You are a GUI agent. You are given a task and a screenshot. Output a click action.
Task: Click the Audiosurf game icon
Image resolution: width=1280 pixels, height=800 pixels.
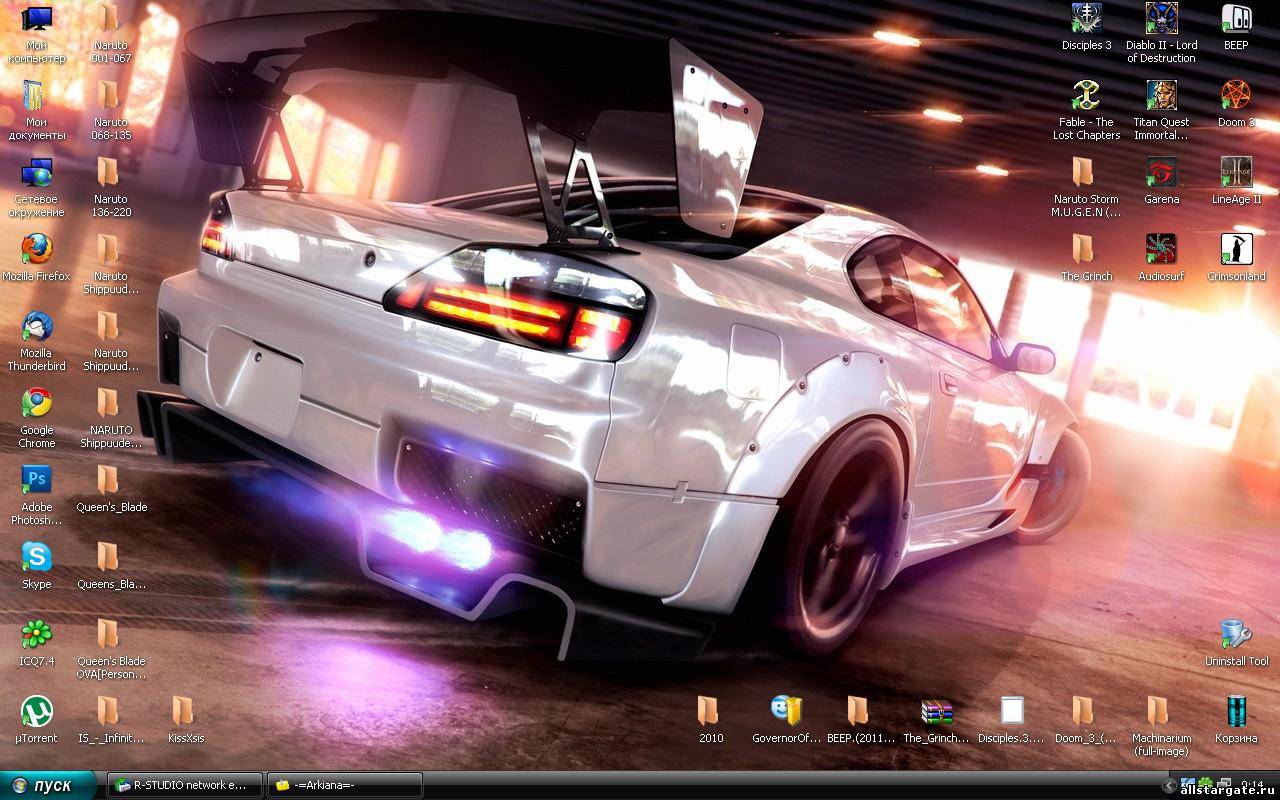click(x=1161, y=249)
